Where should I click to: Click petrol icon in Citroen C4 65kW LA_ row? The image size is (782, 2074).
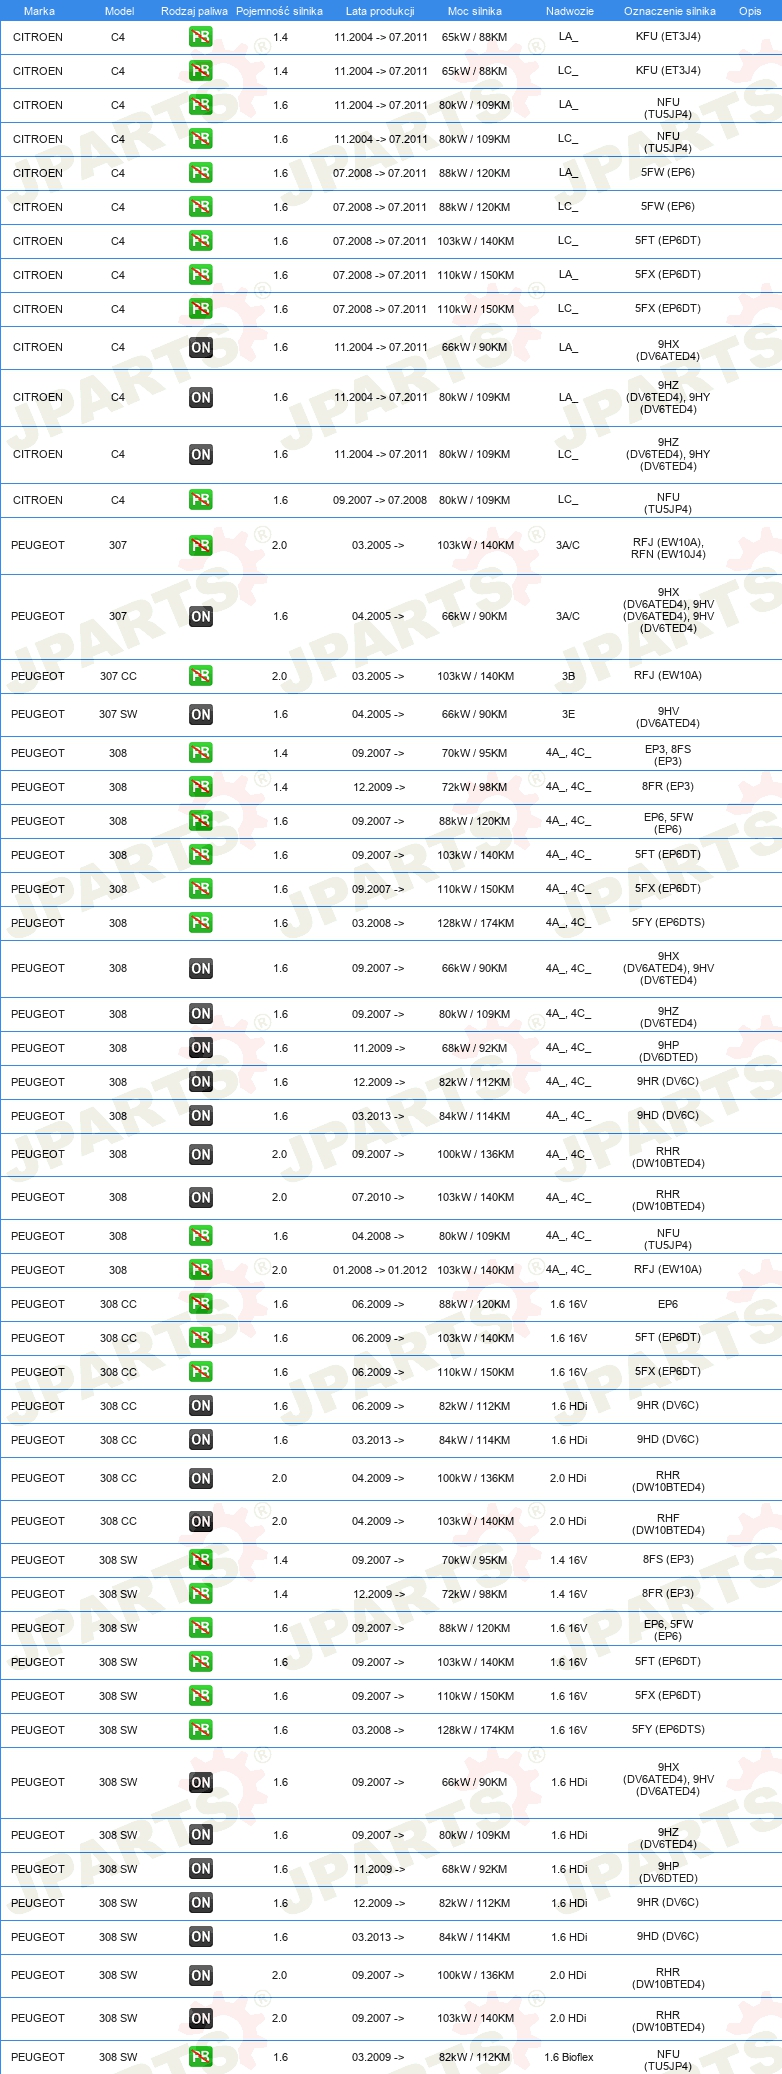201,37
